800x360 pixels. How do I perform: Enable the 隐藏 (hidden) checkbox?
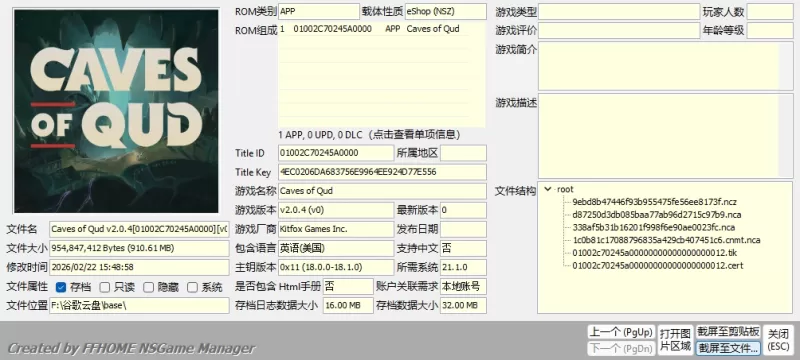click(x=148, y=287)
